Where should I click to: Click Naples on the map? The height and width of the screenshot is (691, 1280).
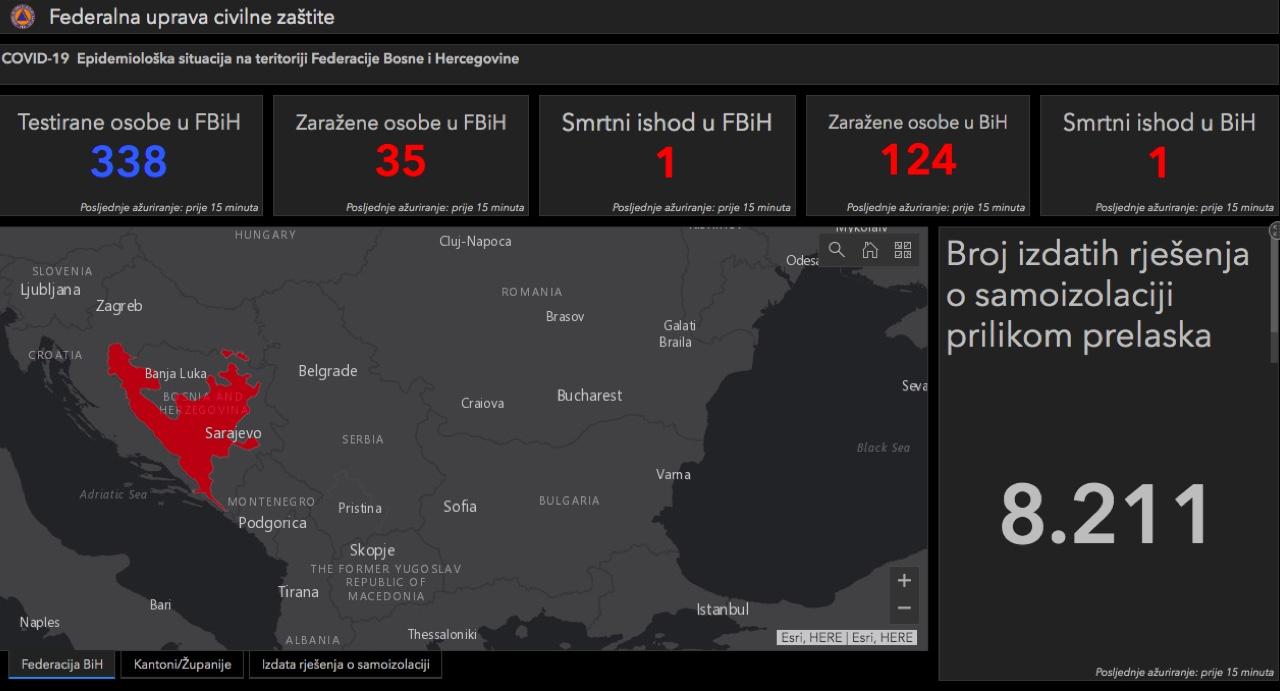[x=40, y=623]
